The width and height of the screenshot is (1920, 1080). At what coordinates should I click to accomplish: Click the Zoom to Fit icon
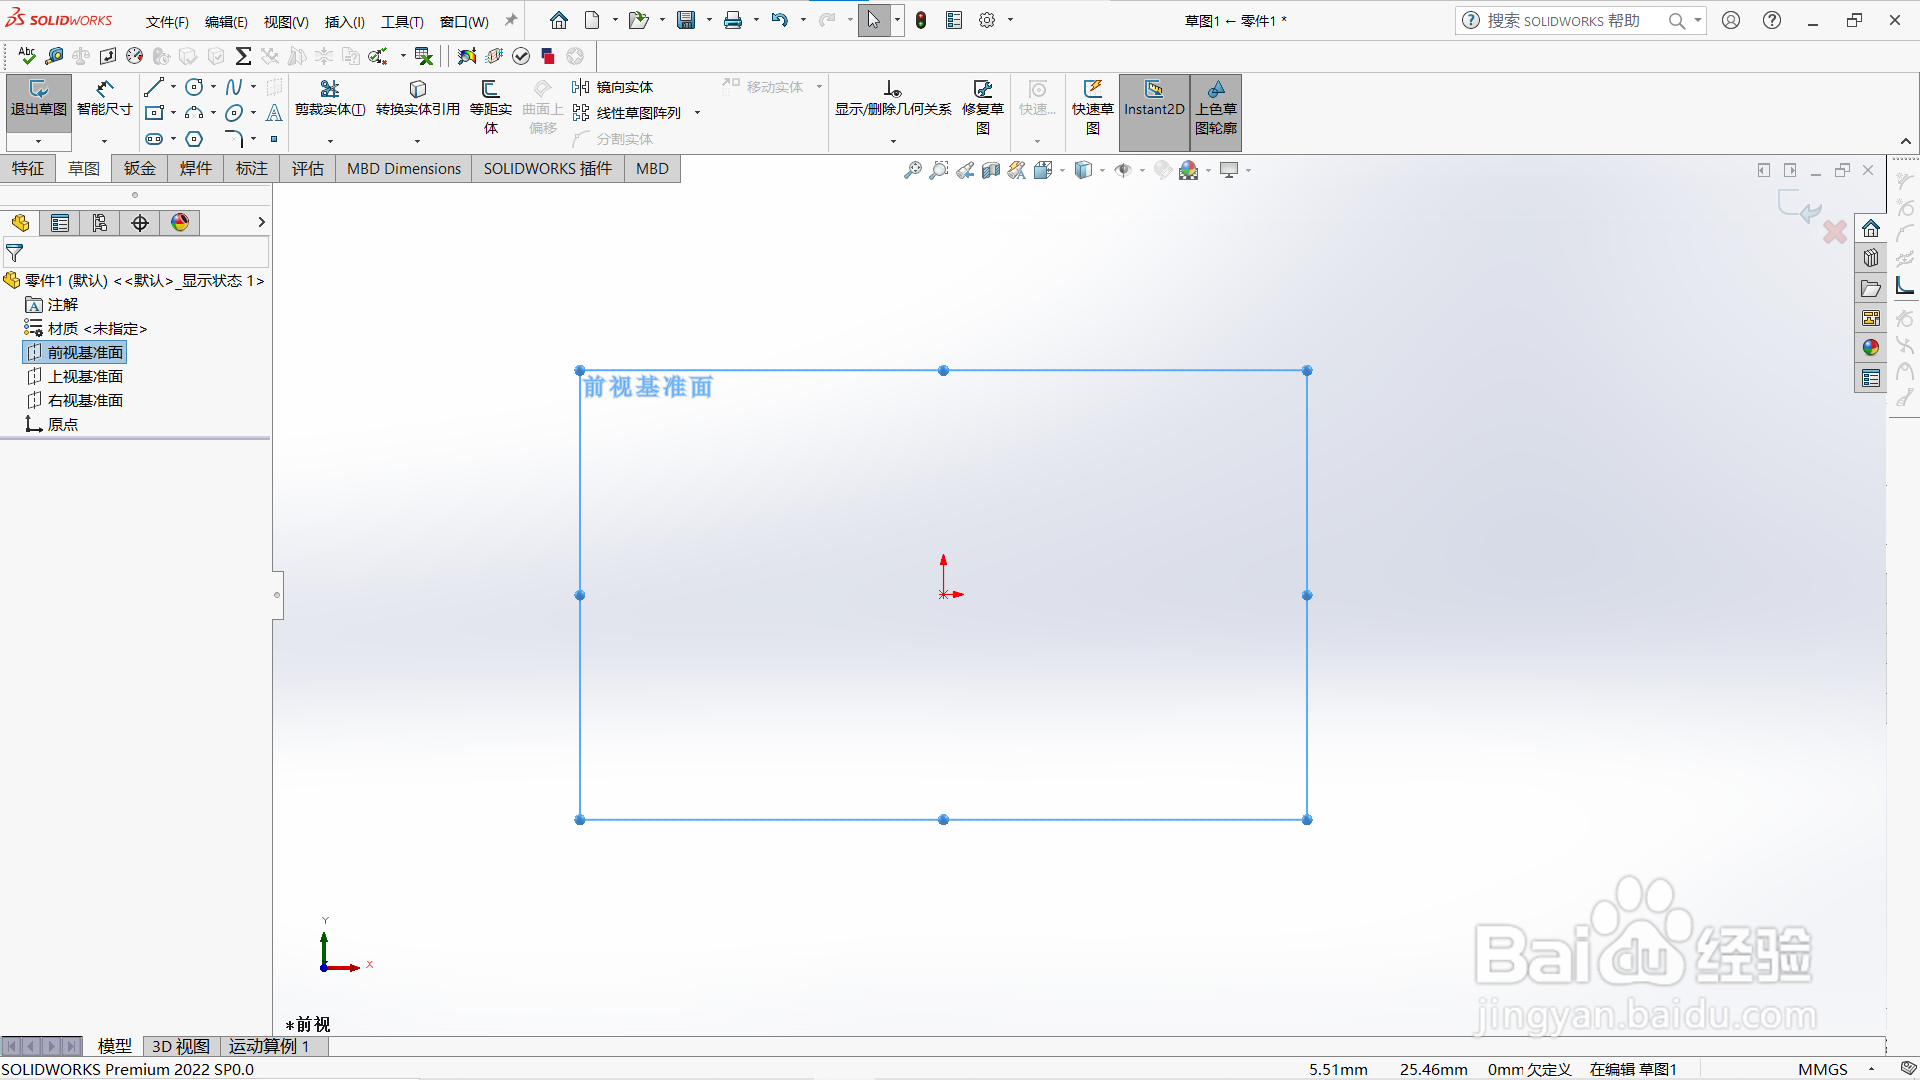click(x=912, y=170)
